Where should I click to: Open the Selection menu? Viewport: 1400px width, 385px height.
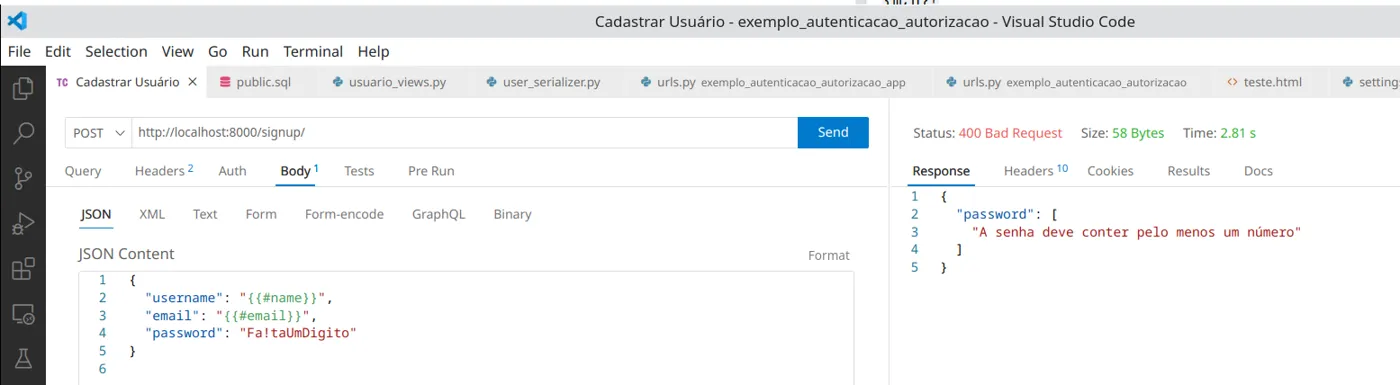[116, 51]
